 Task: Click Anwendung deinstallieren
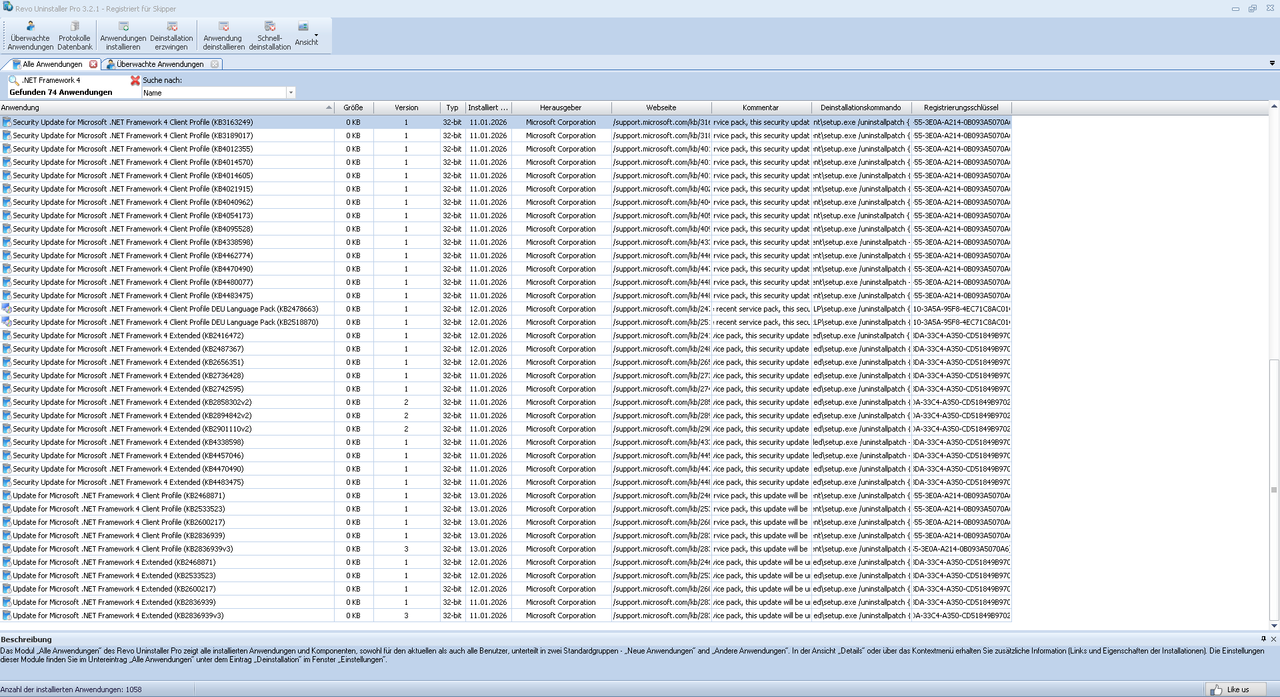tap(223, 34)
